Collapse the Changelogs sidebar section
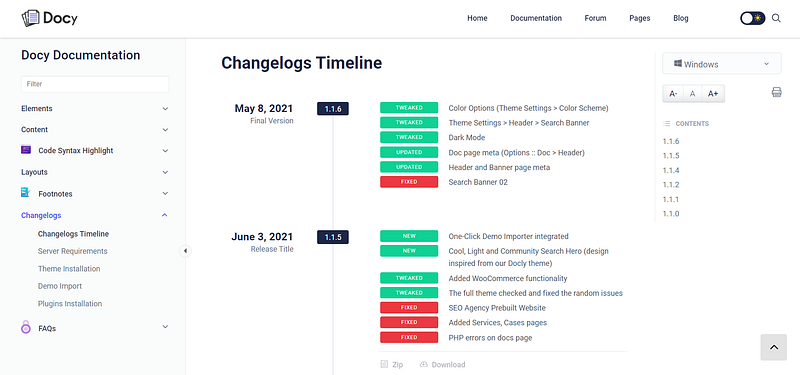The image size is (800, 375). 164,215
